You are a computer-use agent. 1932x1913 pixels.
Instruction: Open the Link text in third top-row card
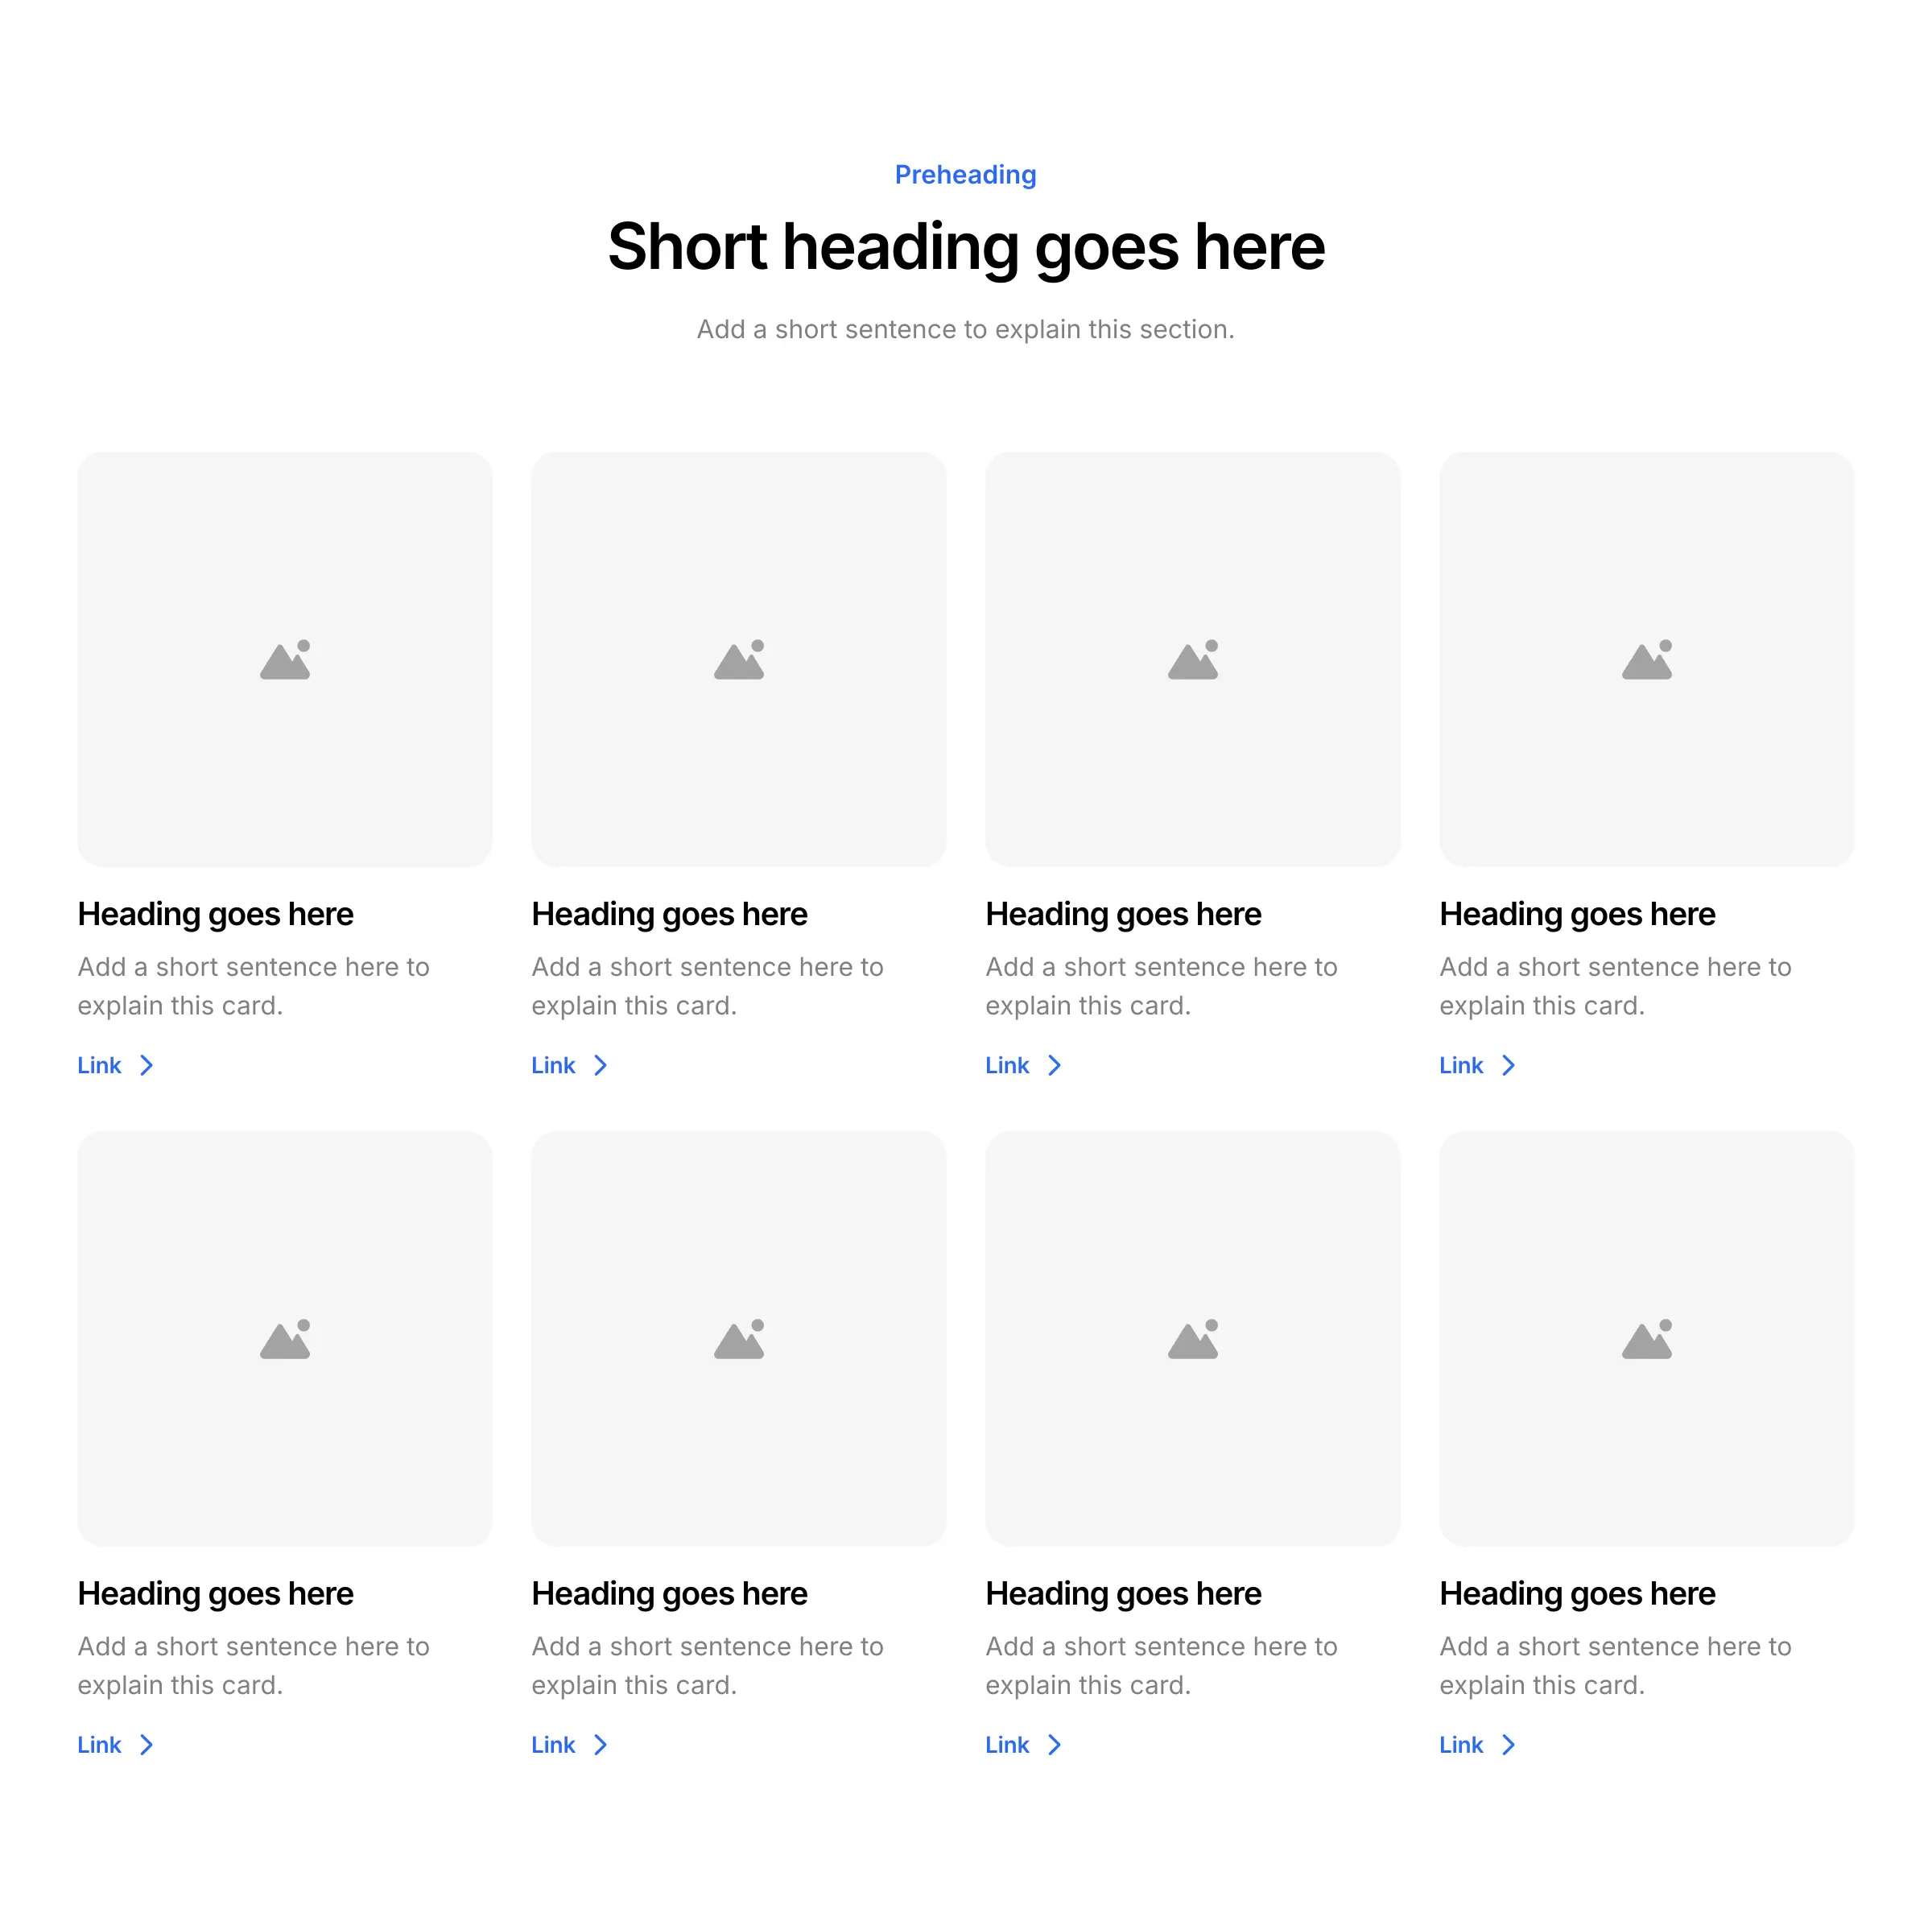tap(1007, 1065)
